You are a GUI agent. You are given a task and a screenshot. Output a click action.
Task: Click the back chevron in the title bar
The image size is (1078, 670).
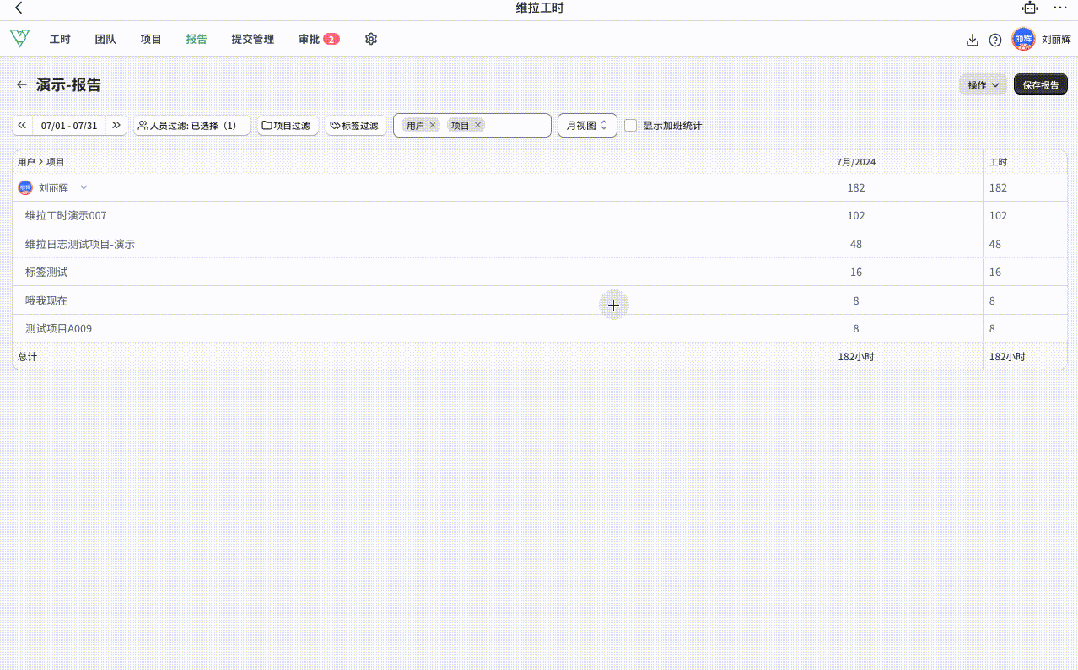[19, 8]
